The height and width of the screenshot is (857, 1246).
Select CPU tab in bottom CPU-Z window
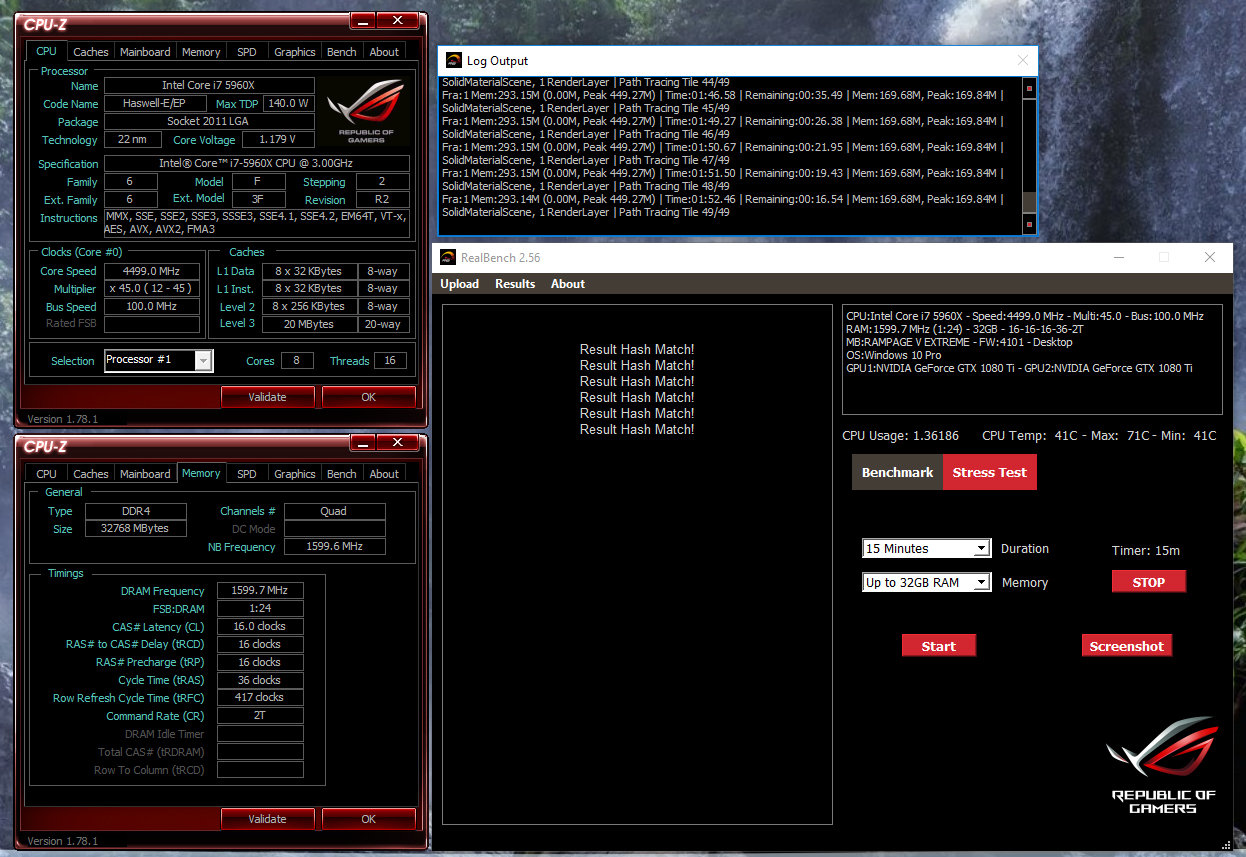coord(47,474)
